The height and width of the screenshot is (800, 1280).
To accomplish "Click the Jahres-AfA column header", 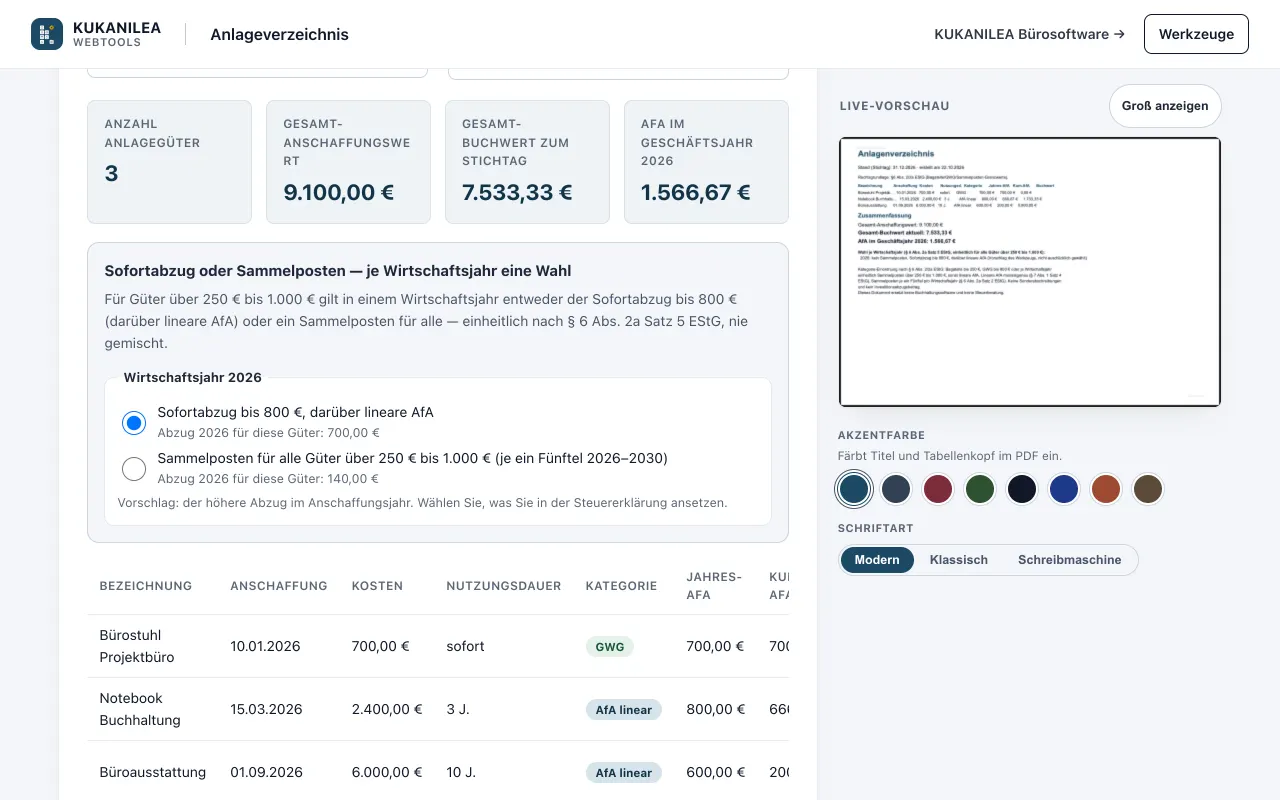I will point(714,586).
